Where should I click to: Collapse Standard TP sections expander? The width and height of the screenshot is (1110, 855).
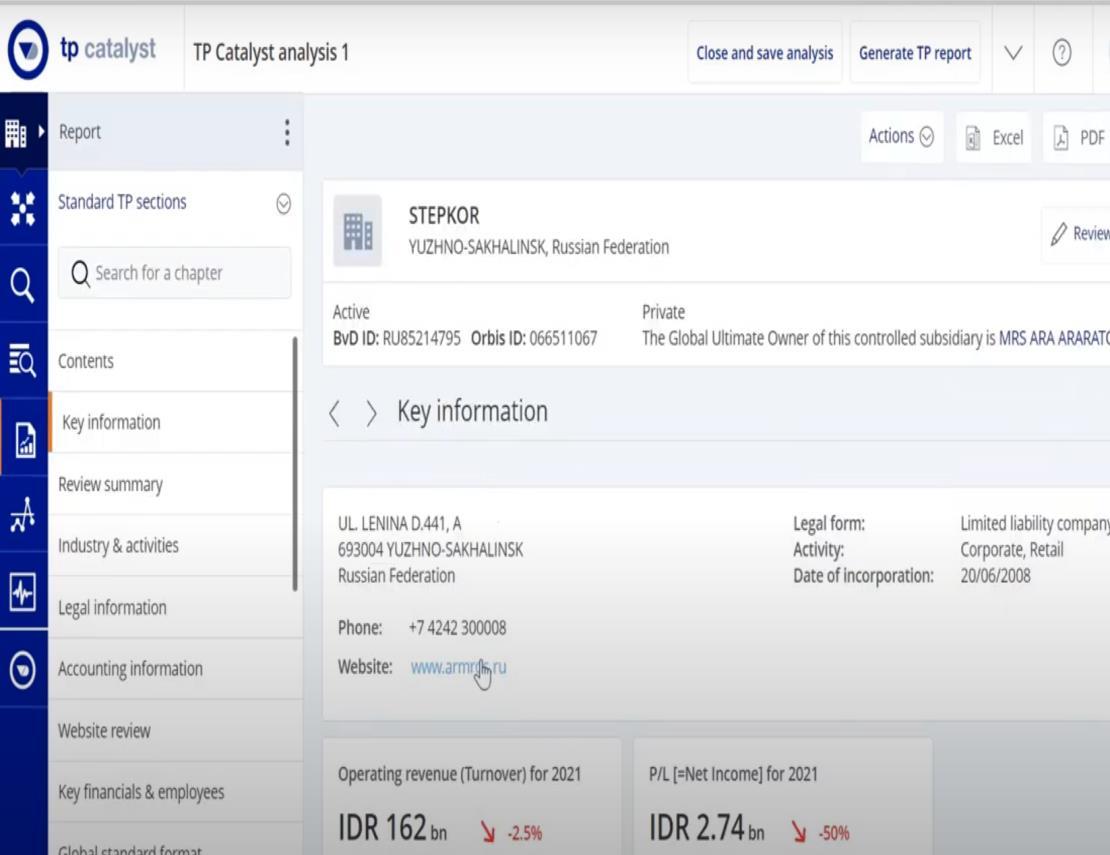[x=283, y=204]
